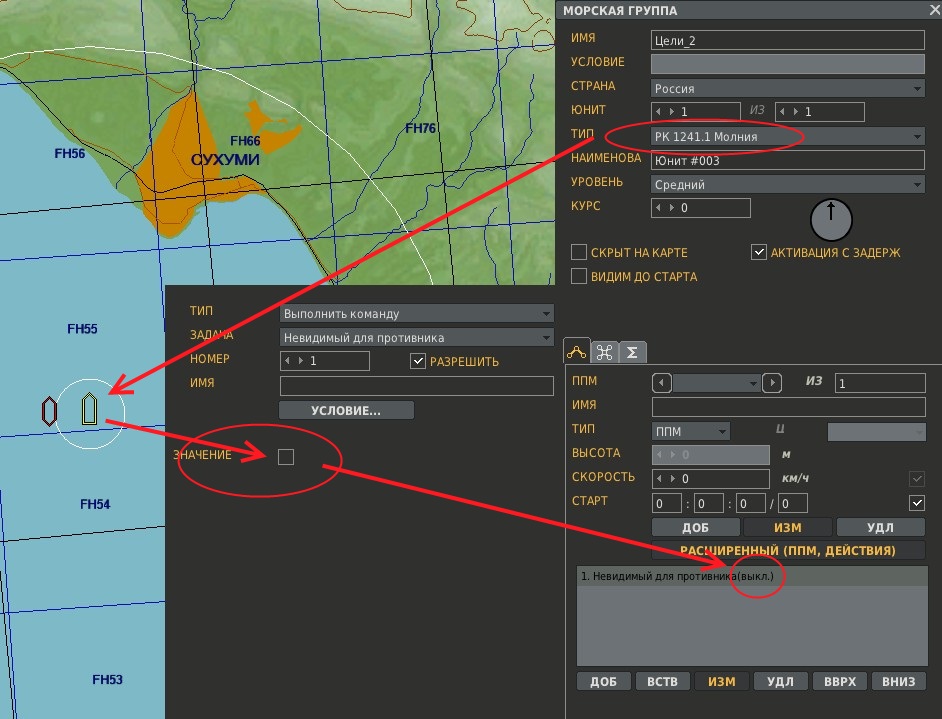The width and height of the screenshot is (942, 719).
Task: Click the group УСЛОВИЕ input field
Action: click(788, 64)
